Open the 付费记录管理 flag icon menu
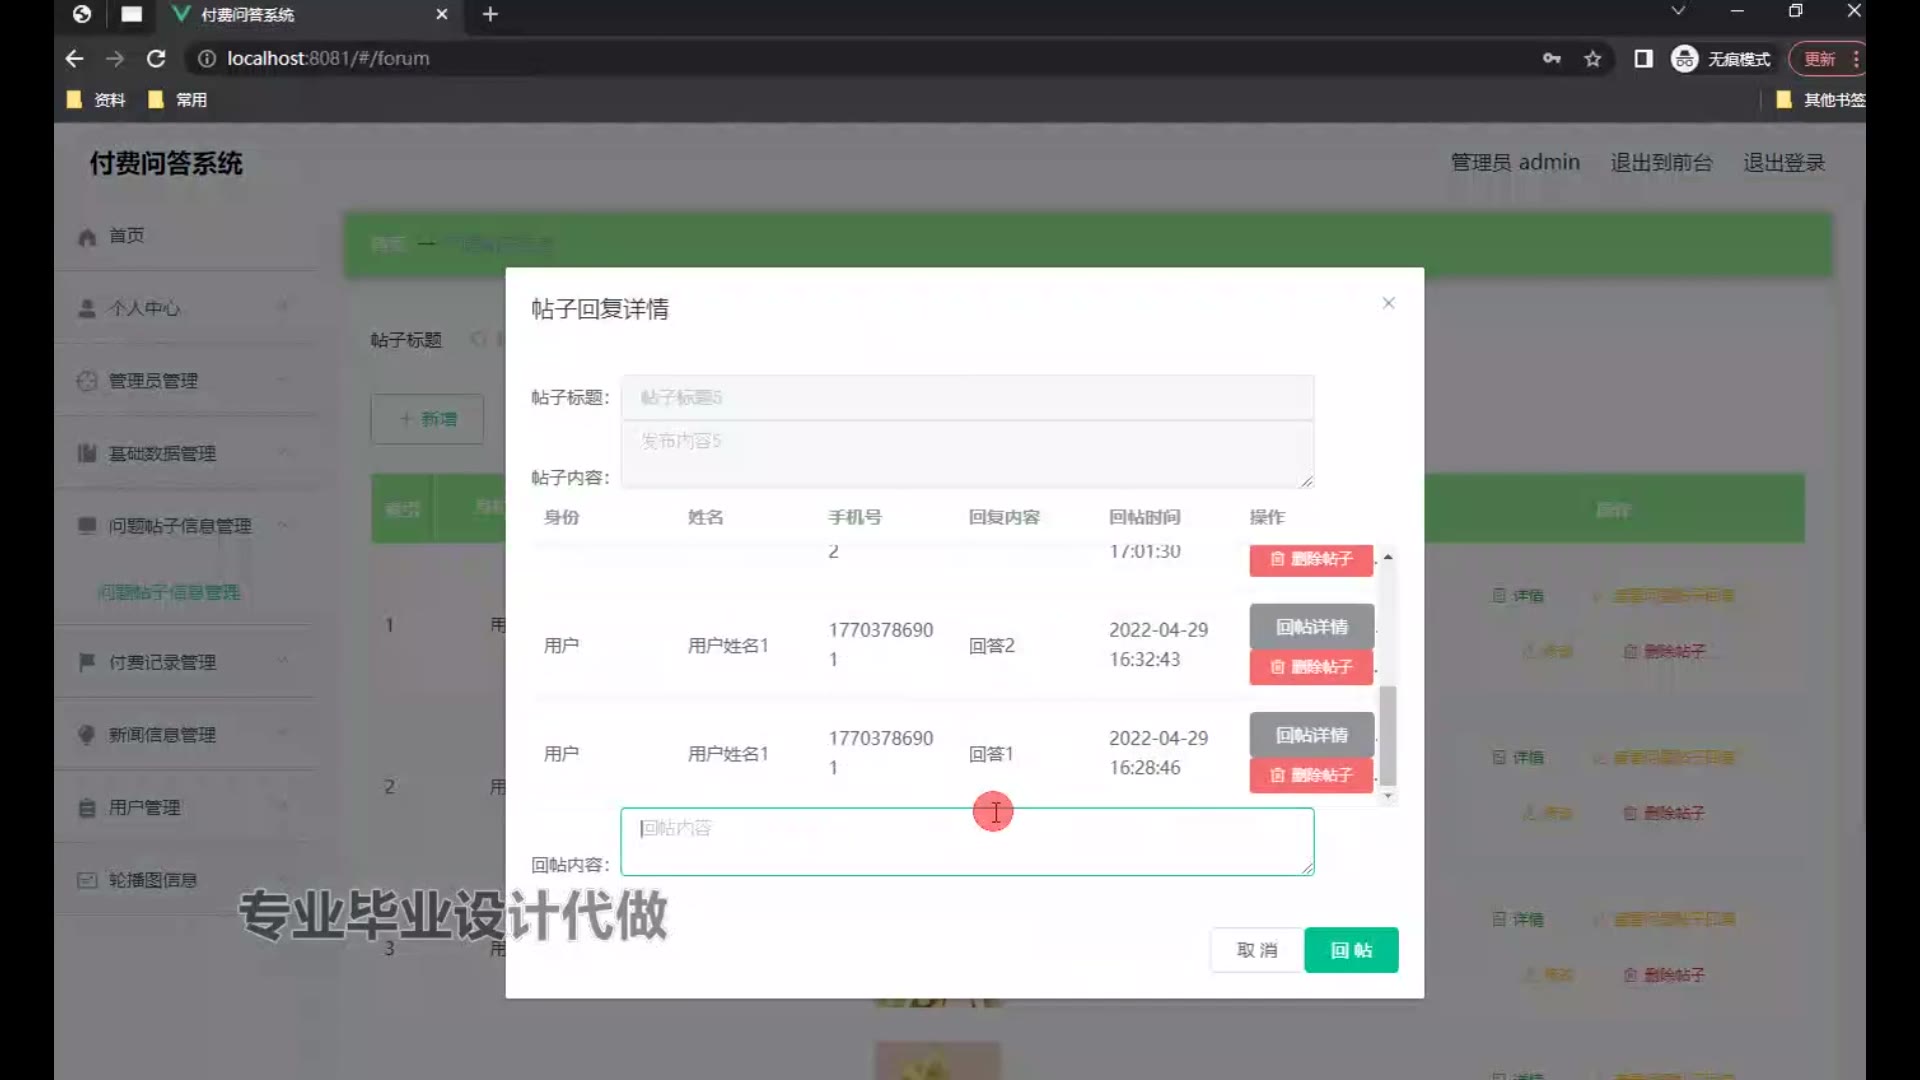This screenshot has width=1920, height=1080. coord(87,662)
